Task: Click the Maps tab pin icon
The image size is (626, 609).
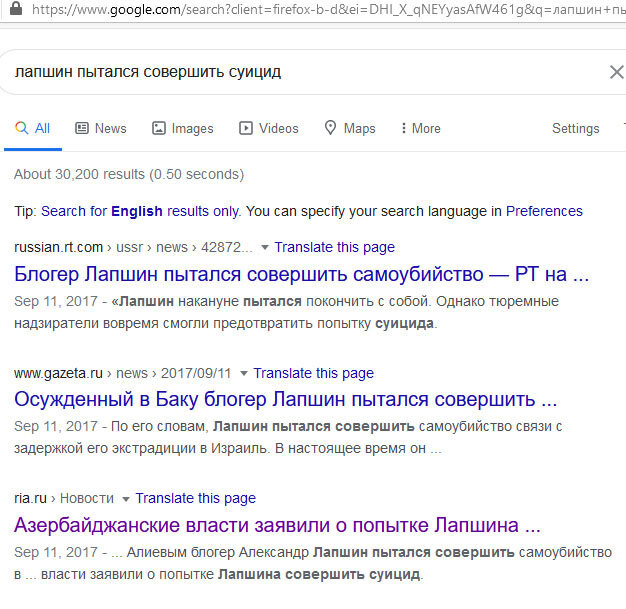Action: [330, 128]
